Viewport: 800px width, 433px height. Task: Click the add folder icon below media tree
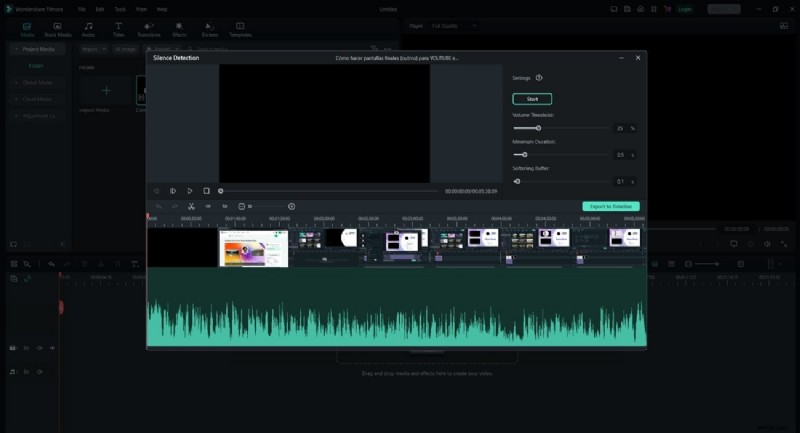click(14, 244)
